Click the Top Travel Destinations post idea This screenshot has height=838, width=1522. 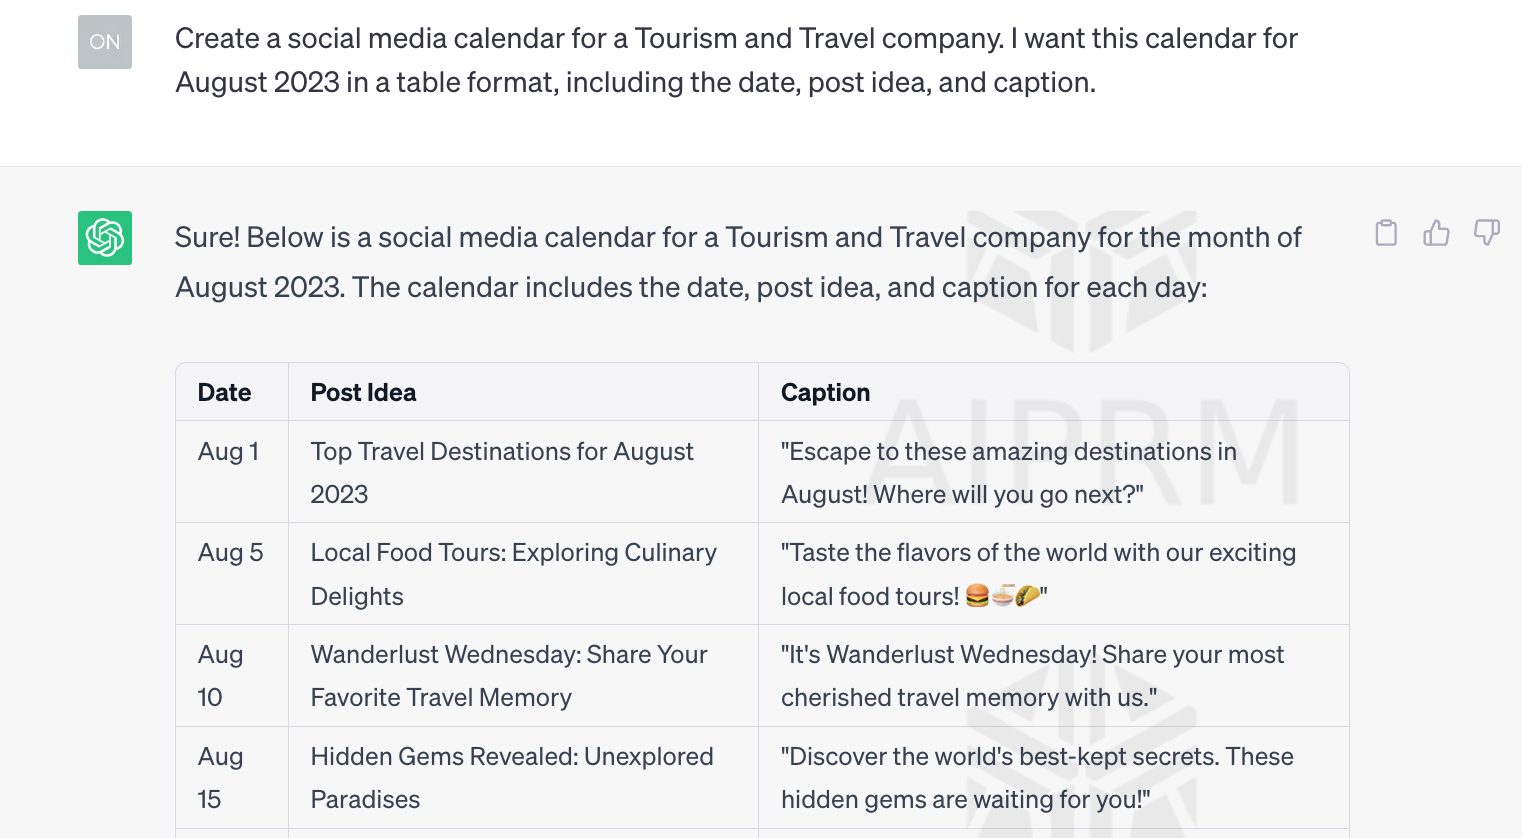tap(501, 473)
